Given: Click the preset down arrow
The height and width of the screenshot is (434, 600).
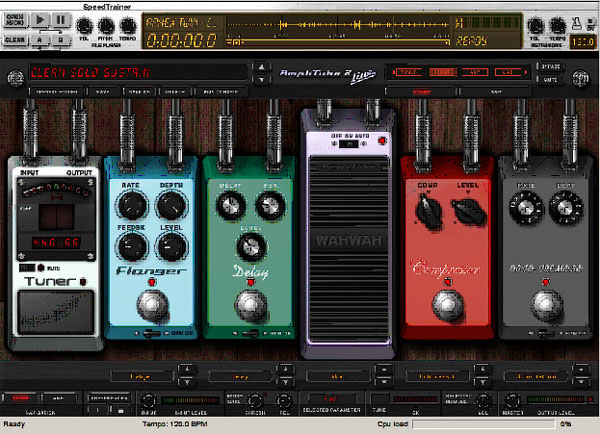Looking at the screenshot, I should coord(261,79).
